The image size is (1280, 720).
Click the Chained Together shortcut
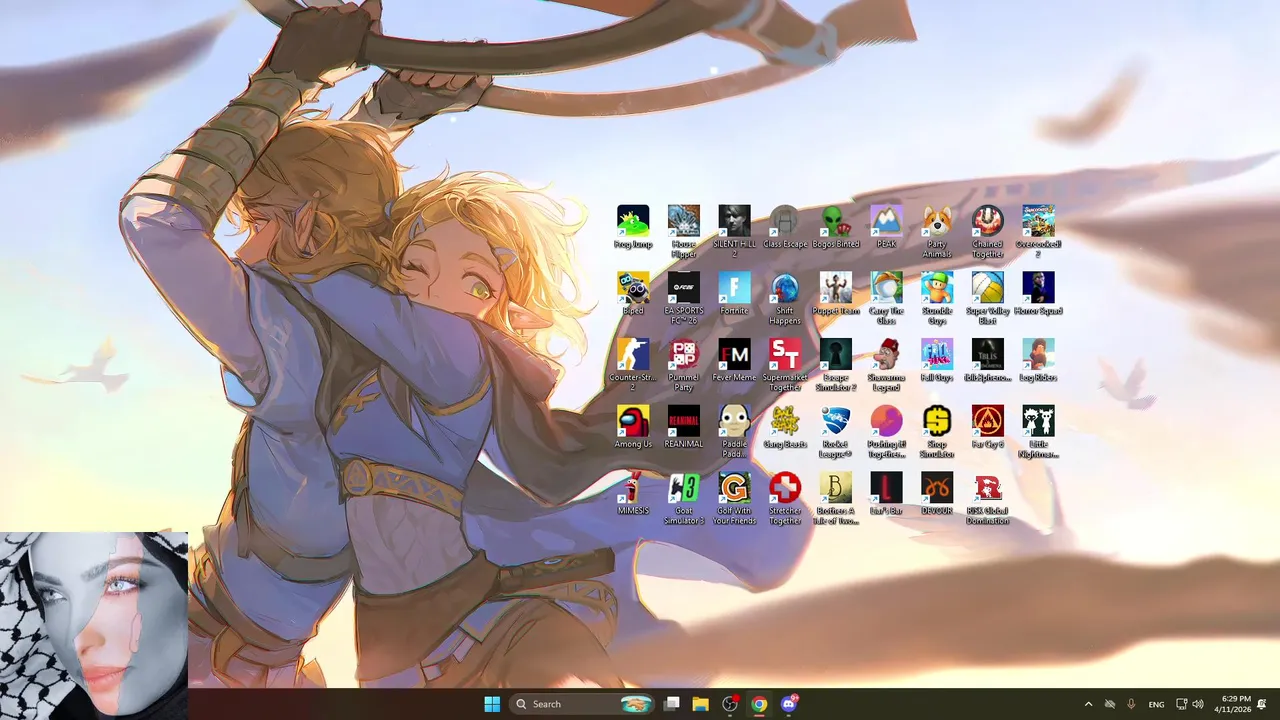(988, 232)
